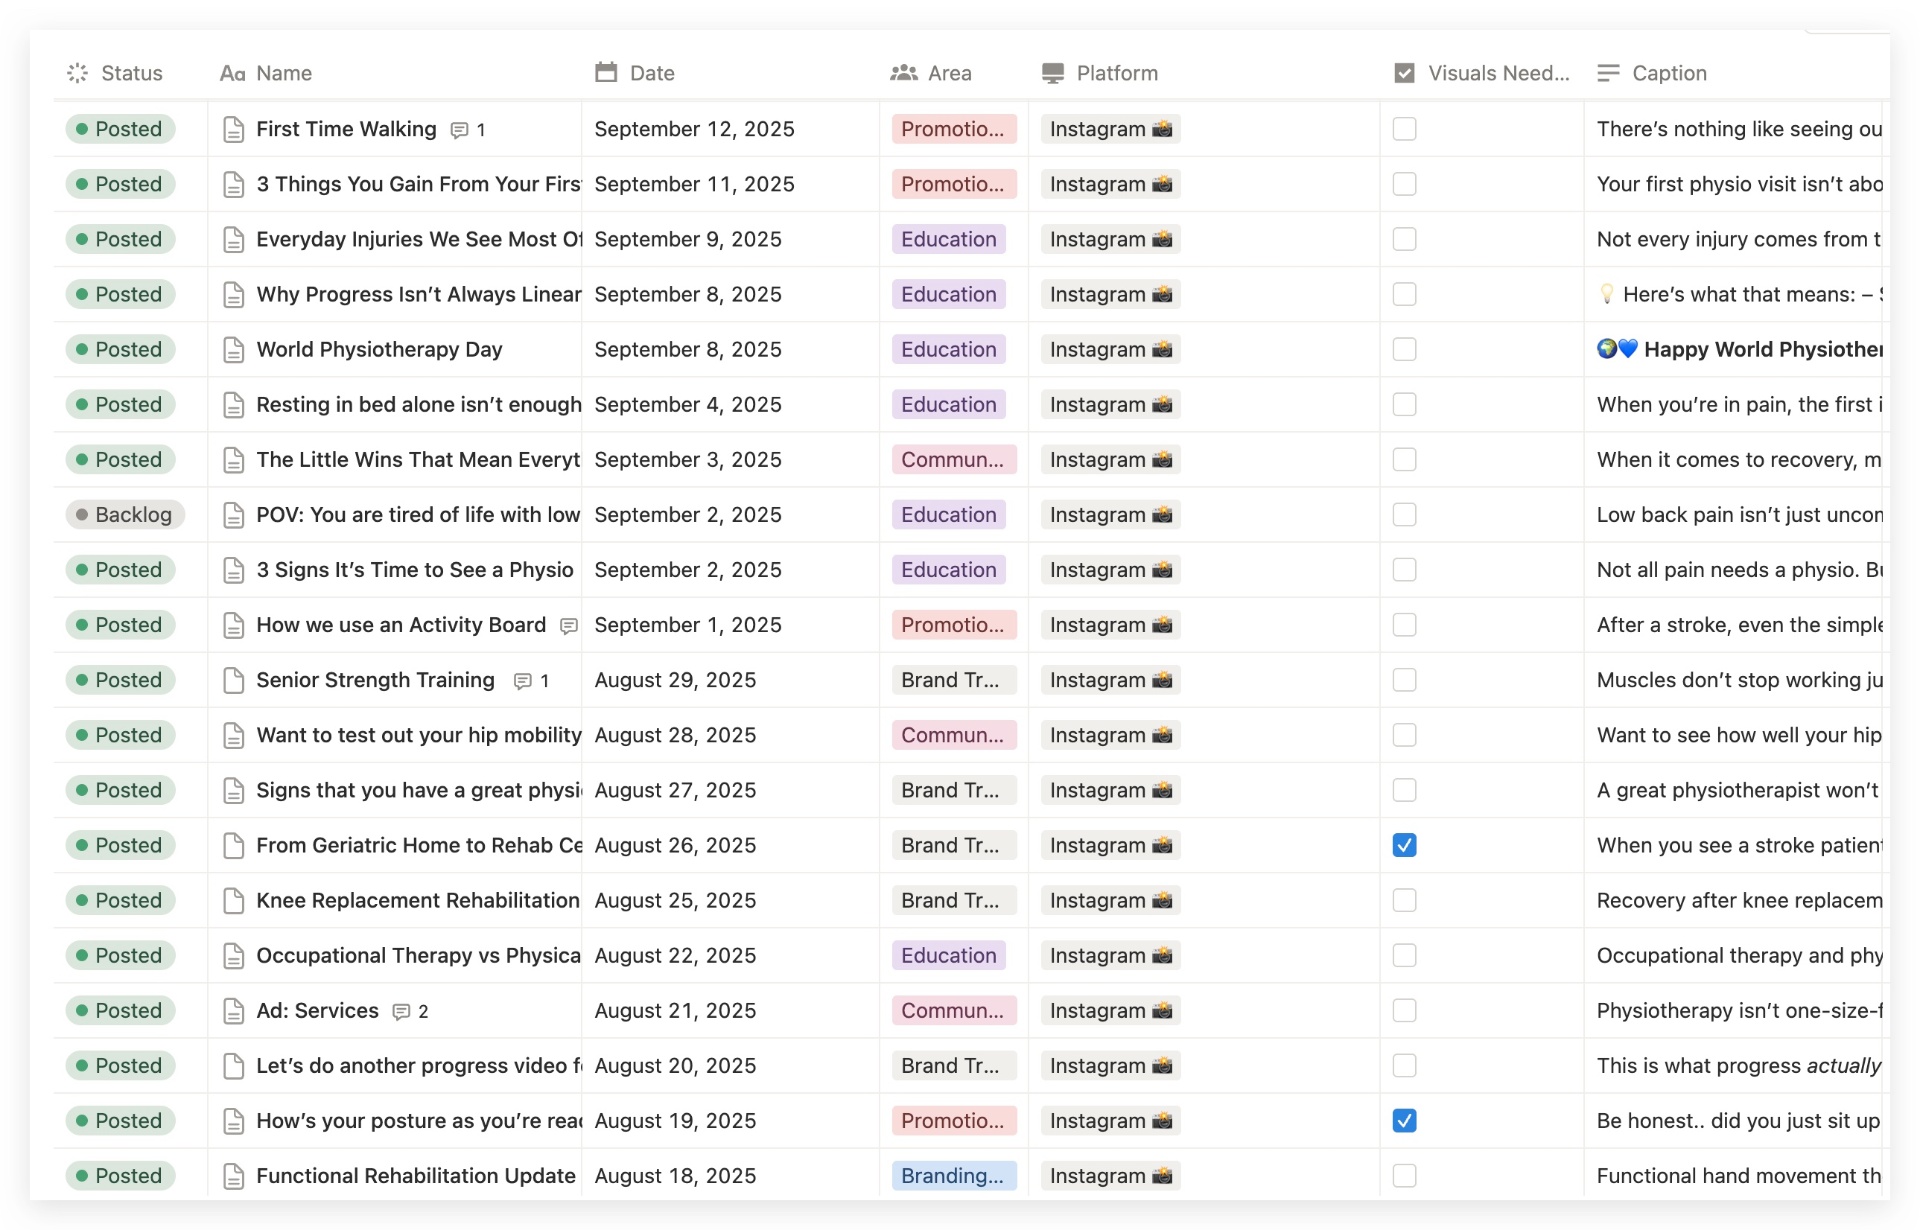Open Promotion area tag on September 12 row
Viewport: 1920px width, 1230px height.
954,129
